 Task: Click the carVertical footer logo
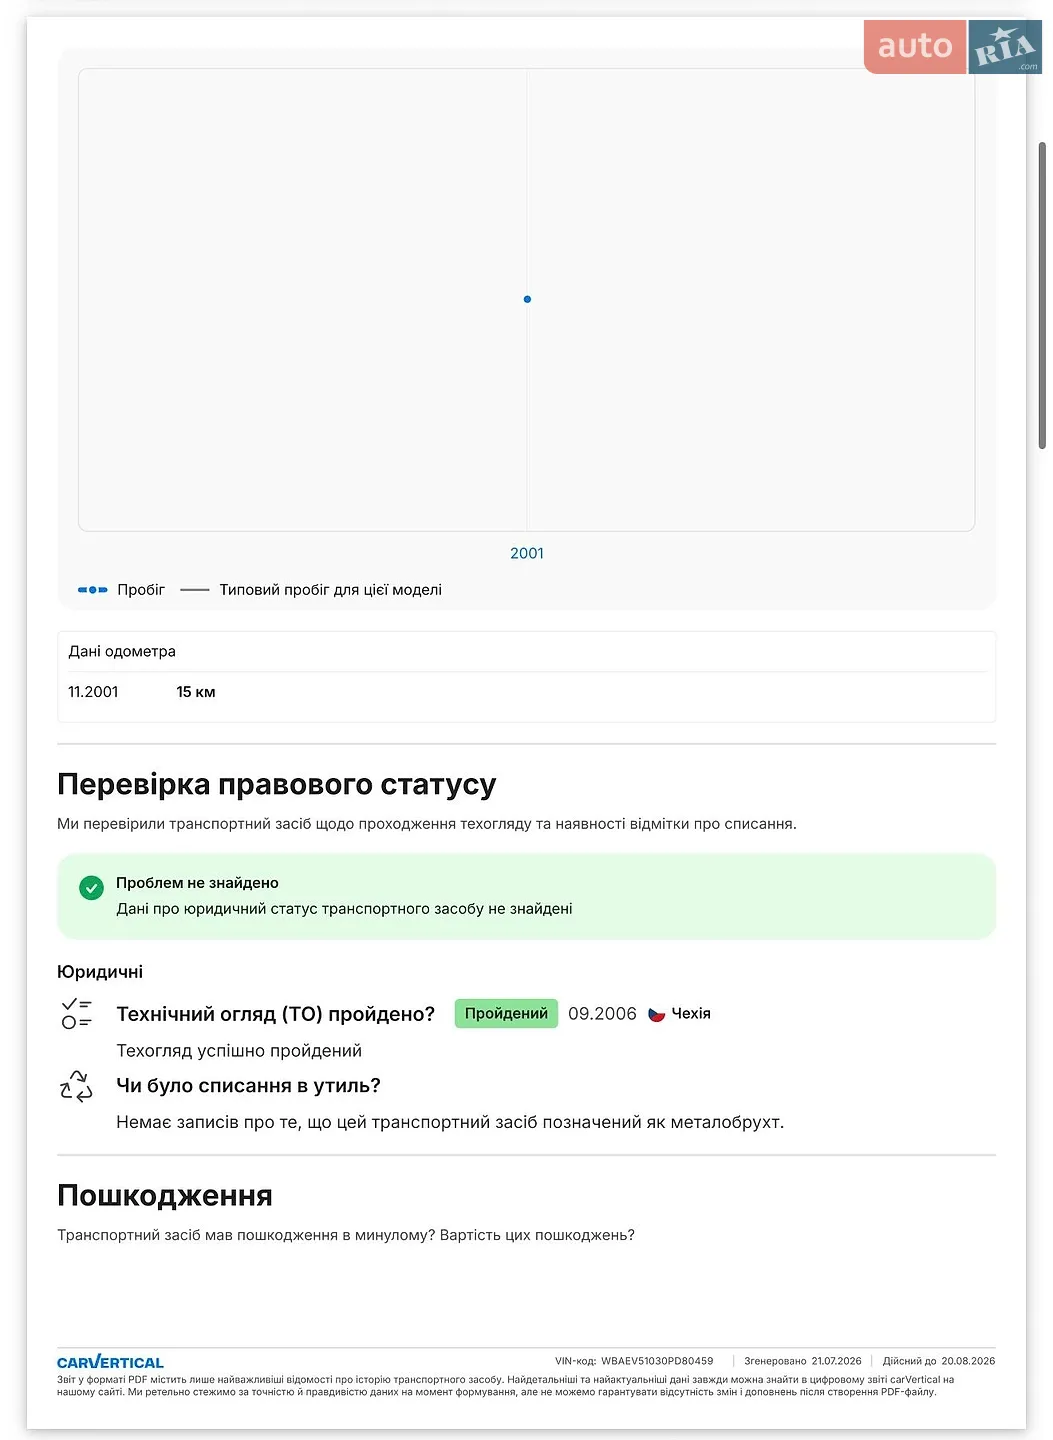110,1362
